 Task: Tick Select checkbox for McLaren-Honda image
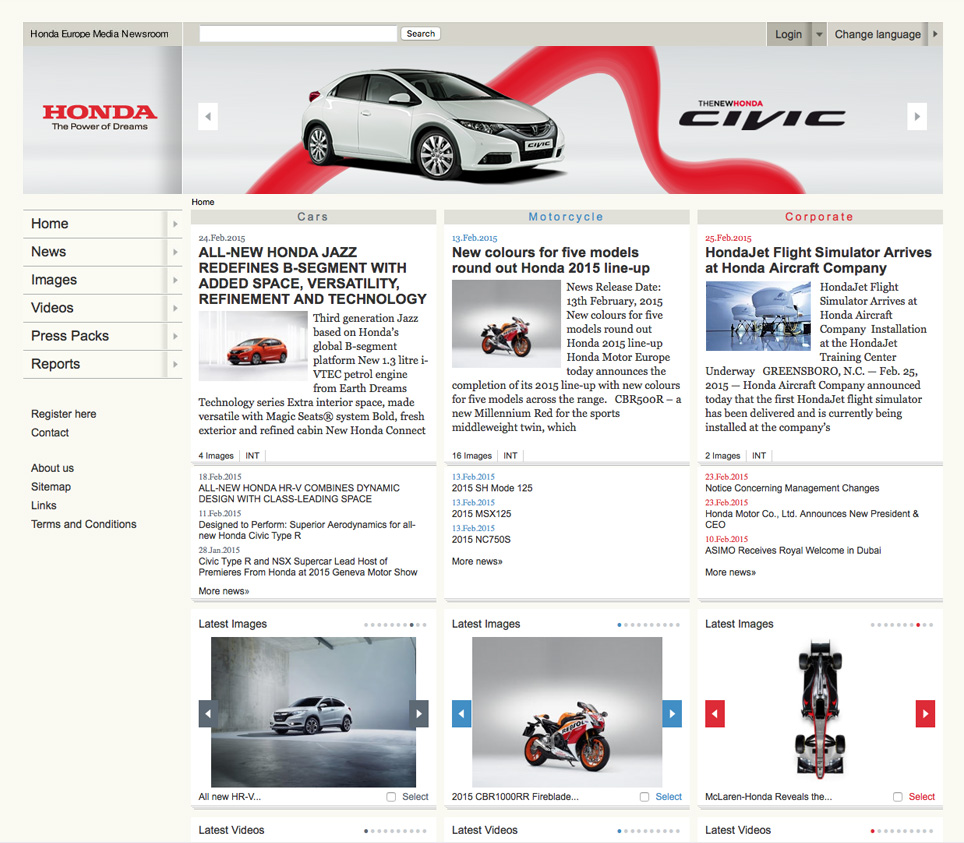(x=898, y=797)
